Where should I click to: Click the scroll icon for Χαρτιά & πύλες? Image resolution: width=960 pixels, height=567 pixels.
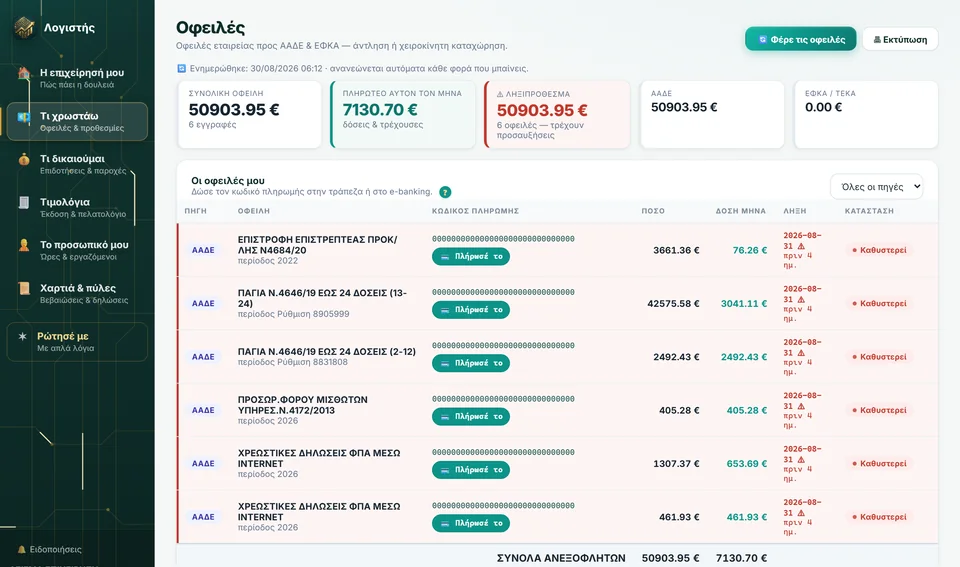[x=24, y=288]
